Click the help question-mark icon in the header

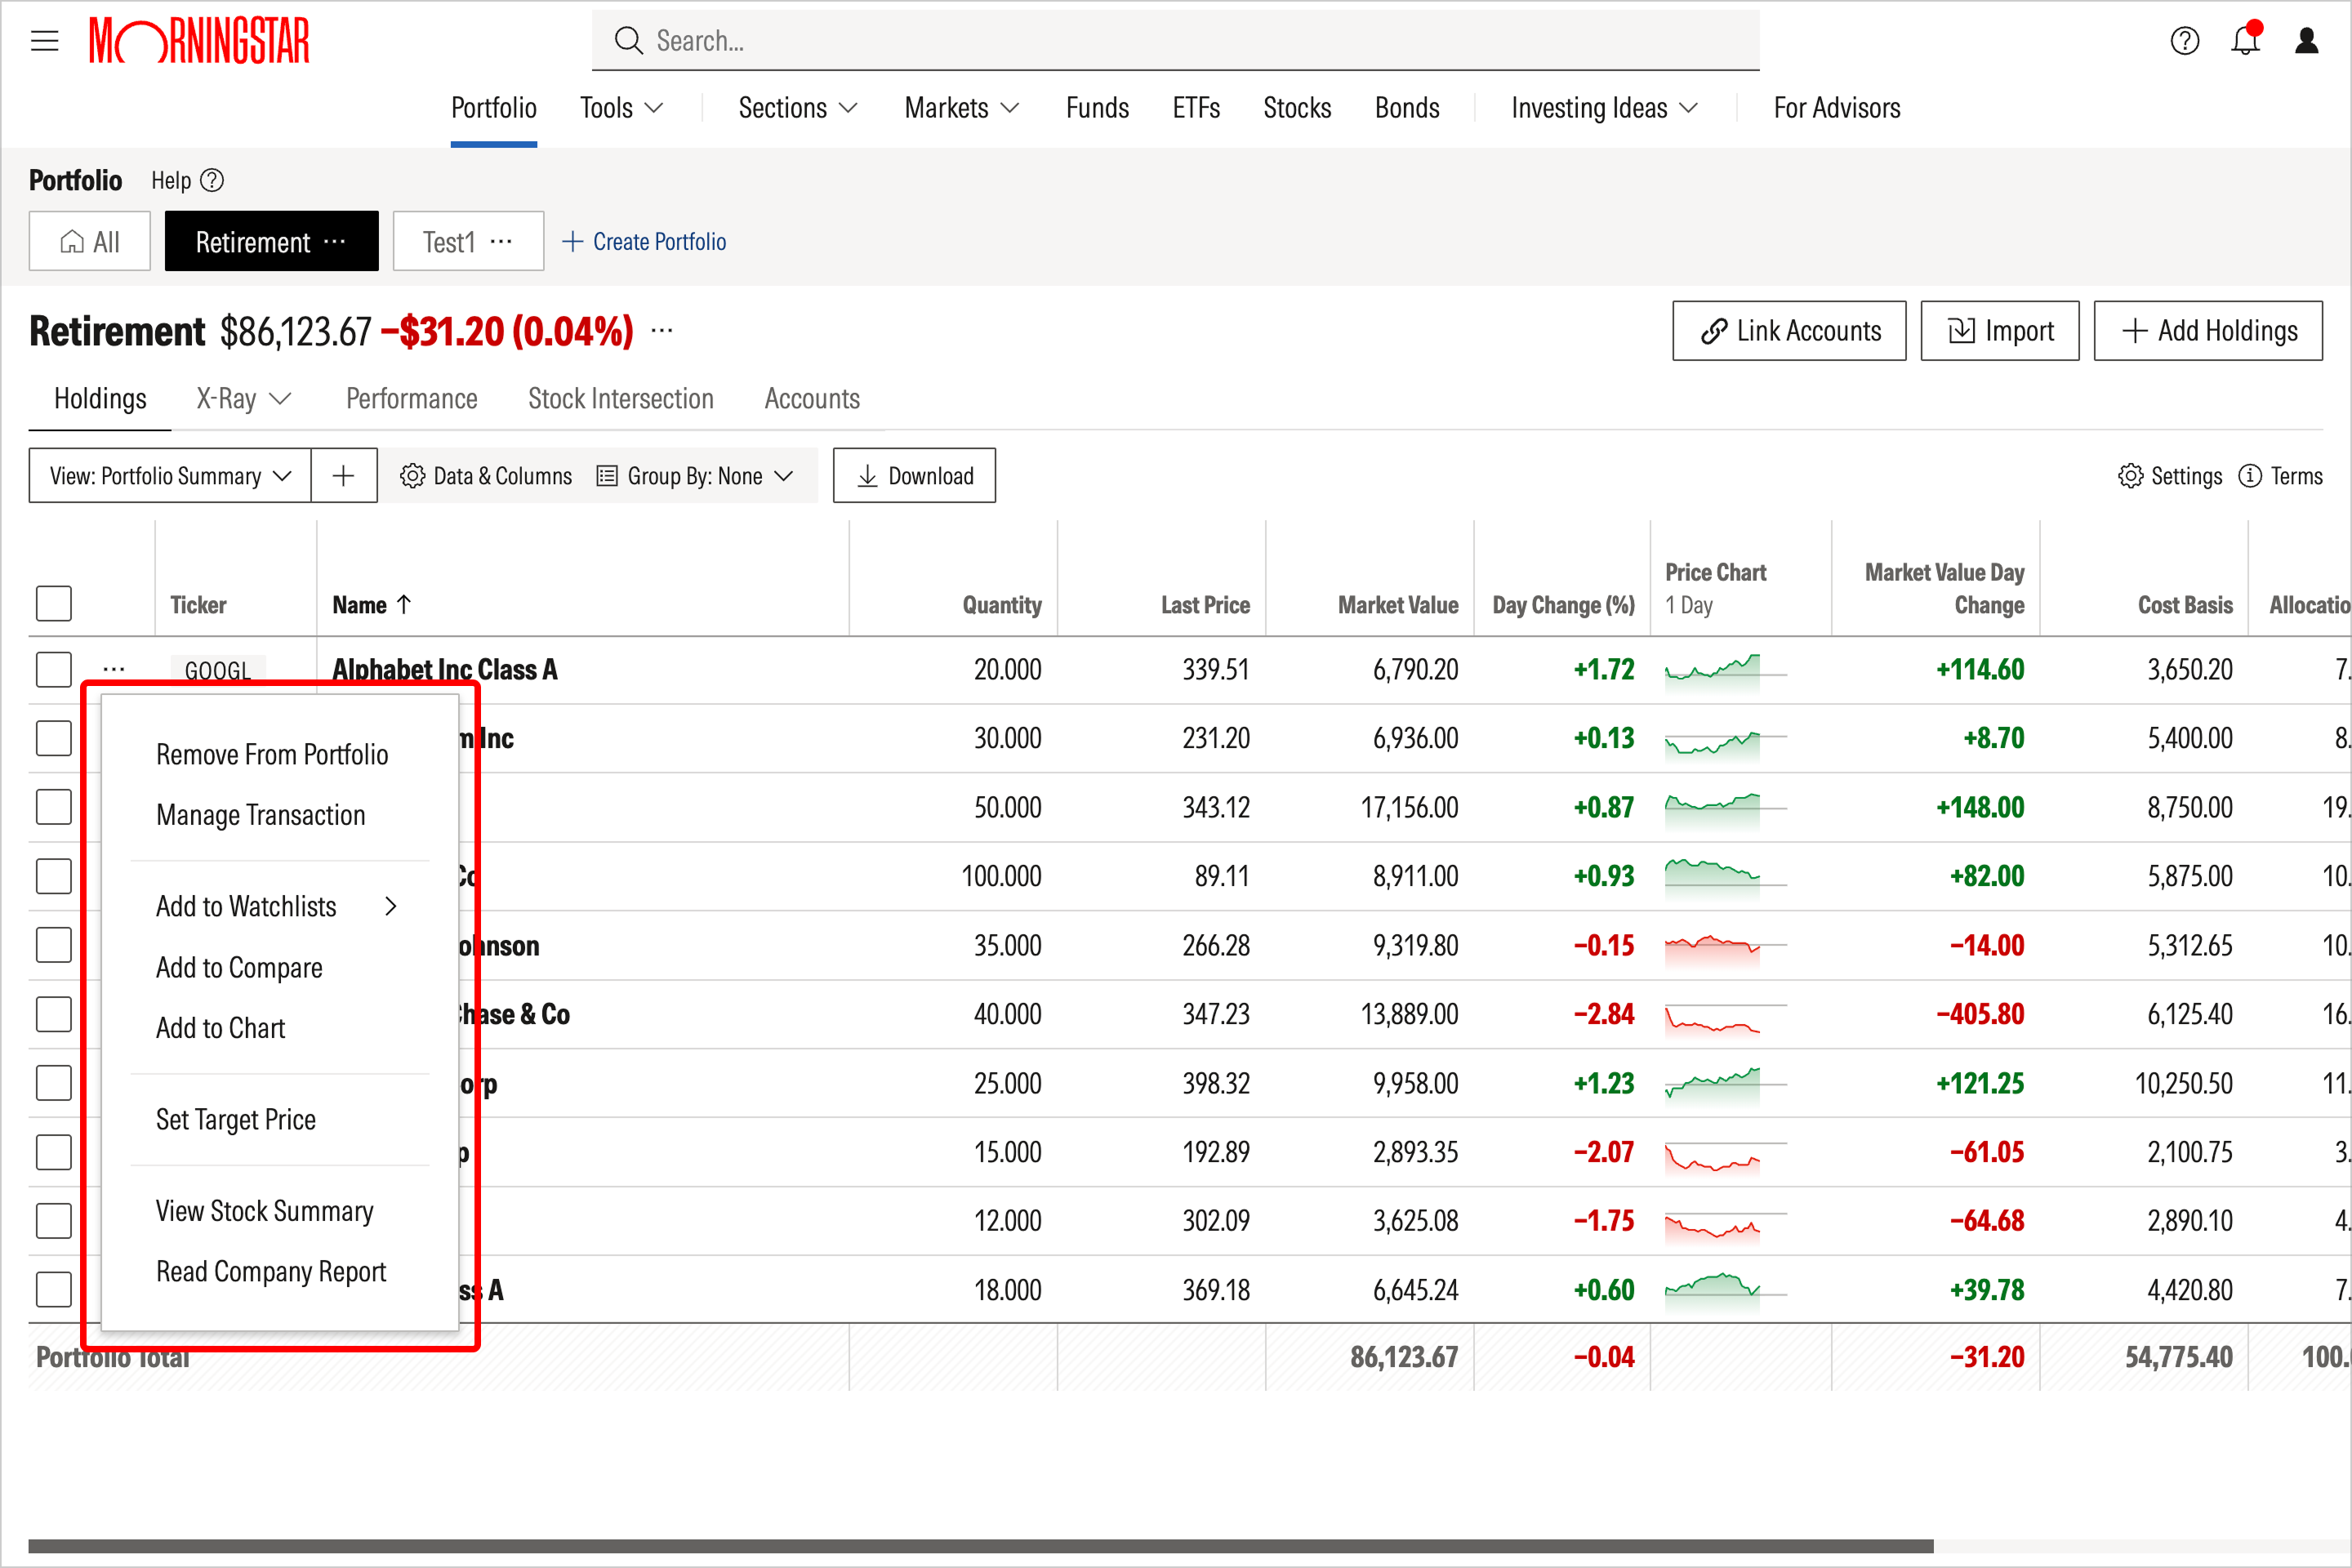2185,41
